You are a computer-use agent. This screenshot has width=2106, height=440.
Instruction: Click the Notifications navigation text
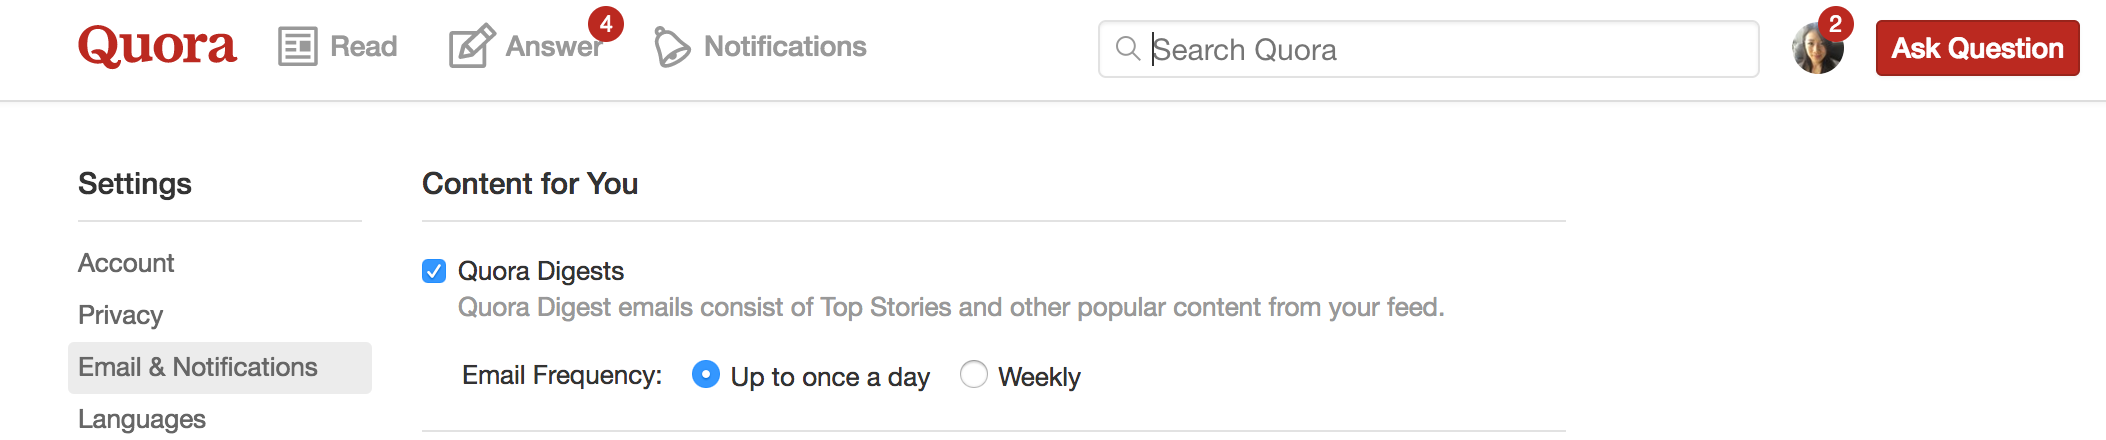tap(785, 47)
